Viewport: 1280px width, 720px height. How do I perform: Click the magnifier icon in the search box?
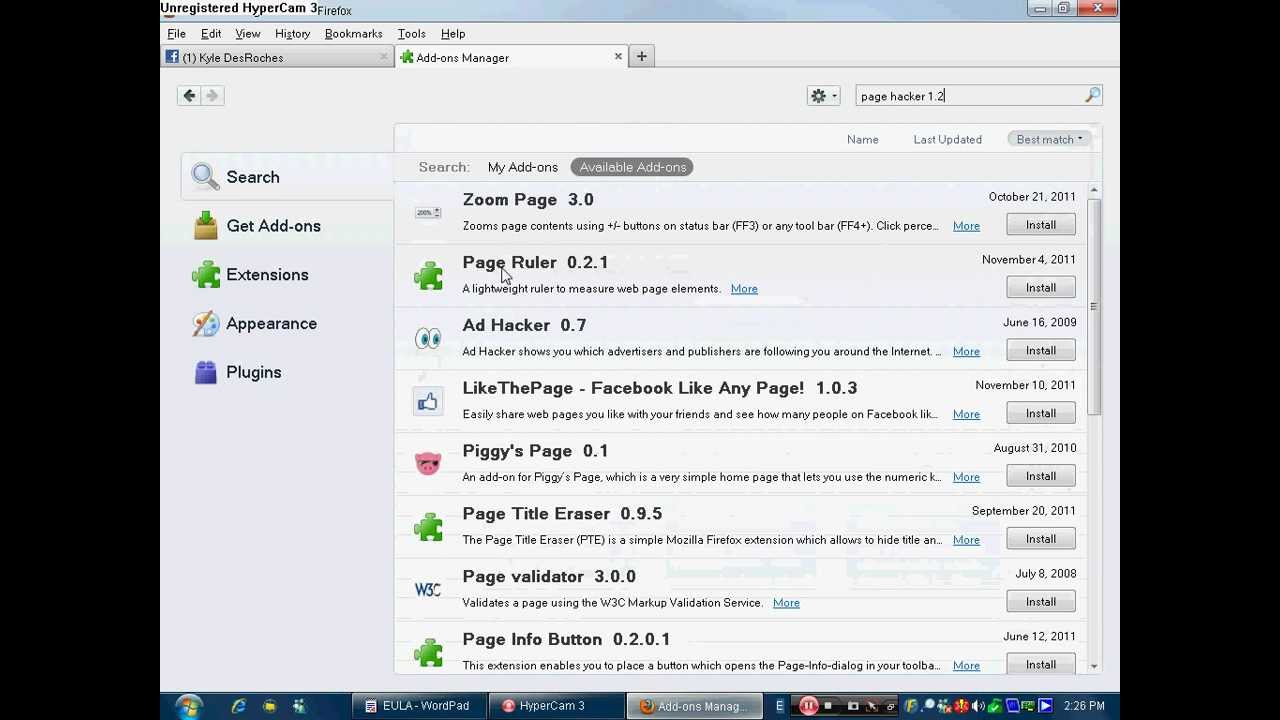click(x=1092, y=96)
